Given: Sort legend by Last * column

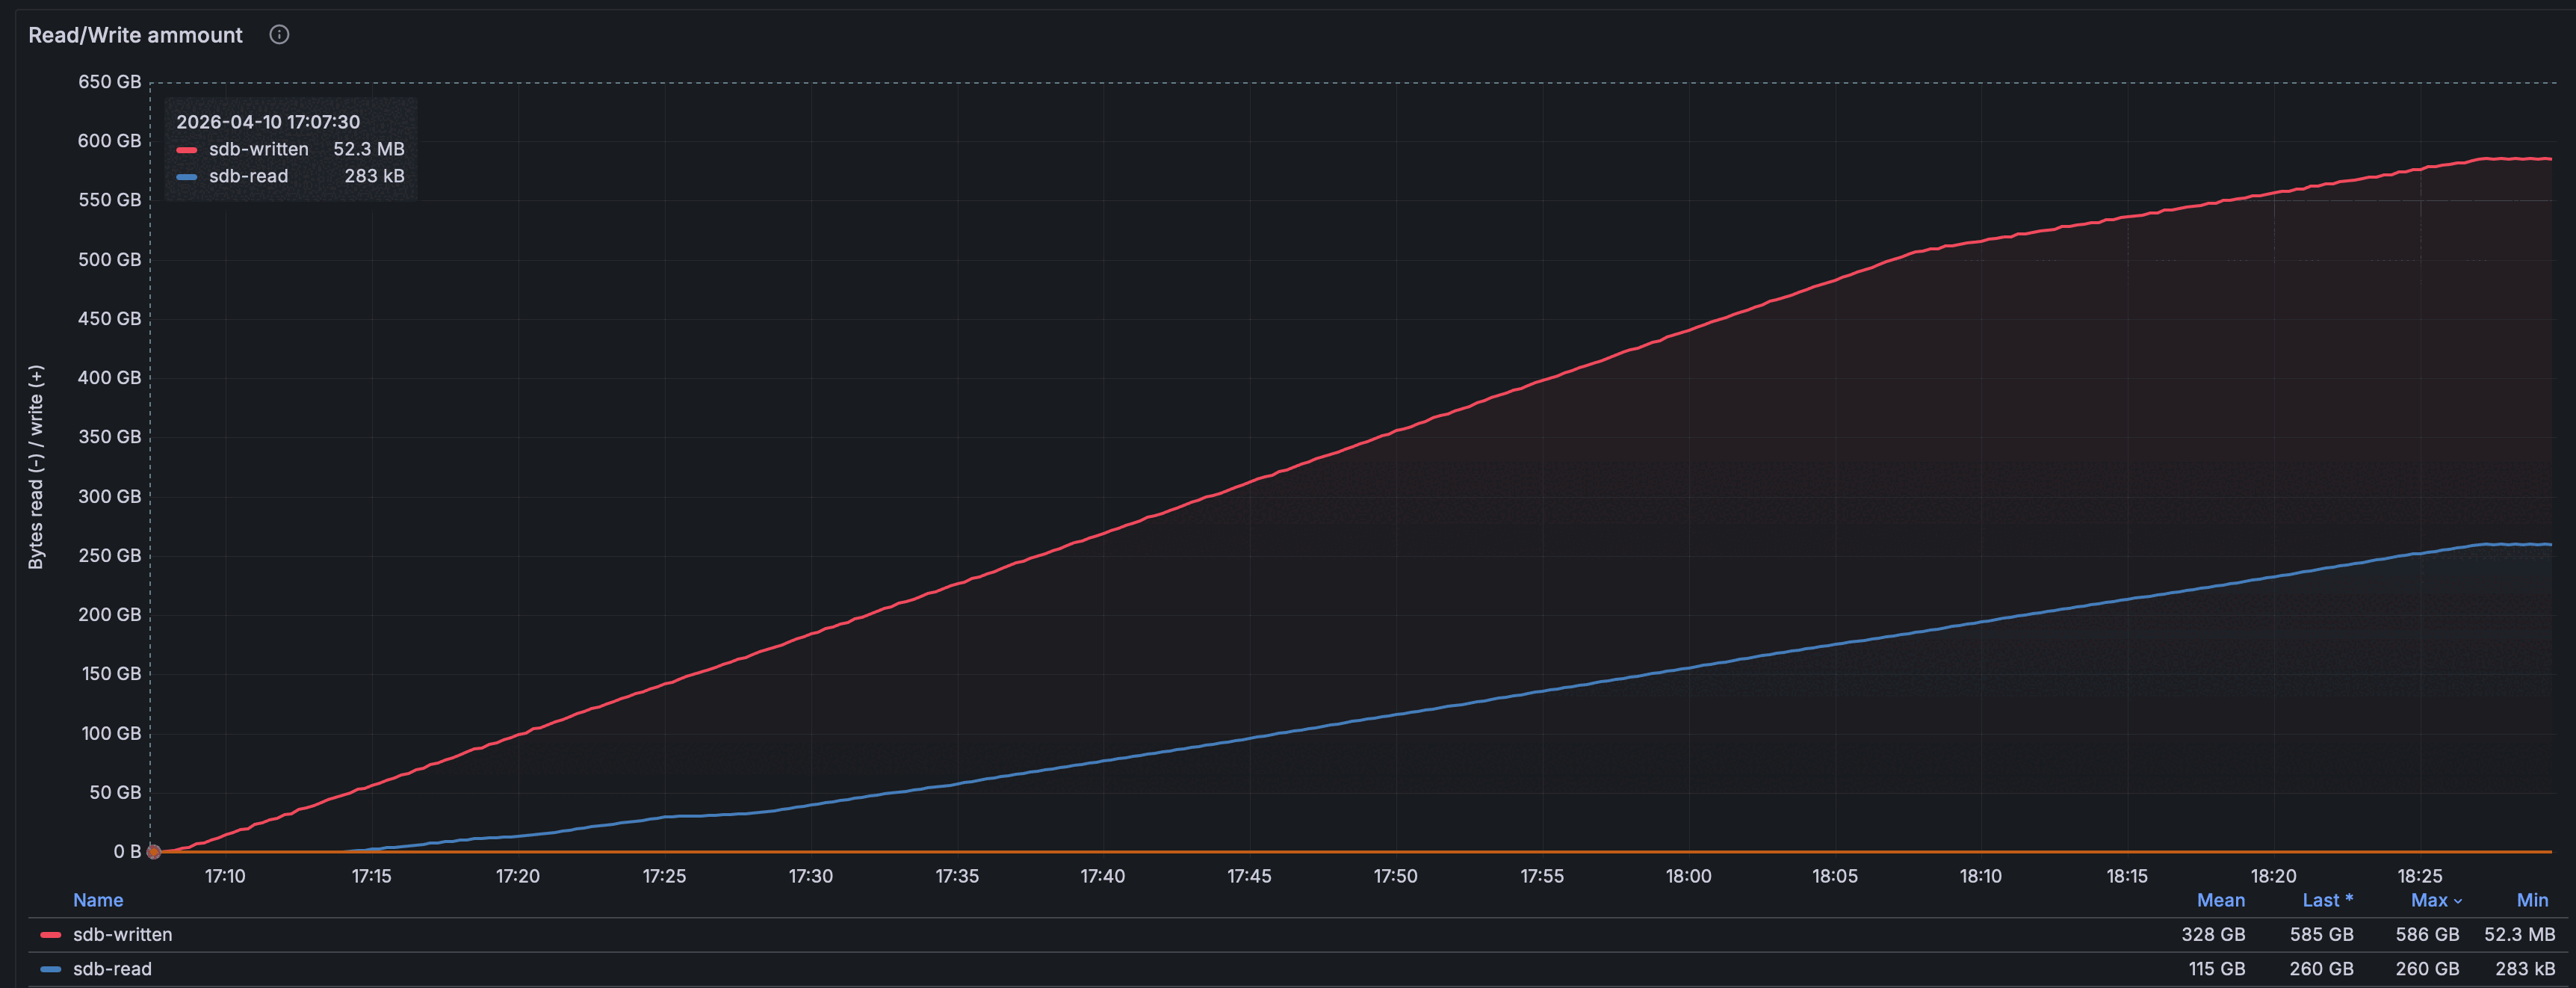Looking at the screenshot, I should [2326, 900].
